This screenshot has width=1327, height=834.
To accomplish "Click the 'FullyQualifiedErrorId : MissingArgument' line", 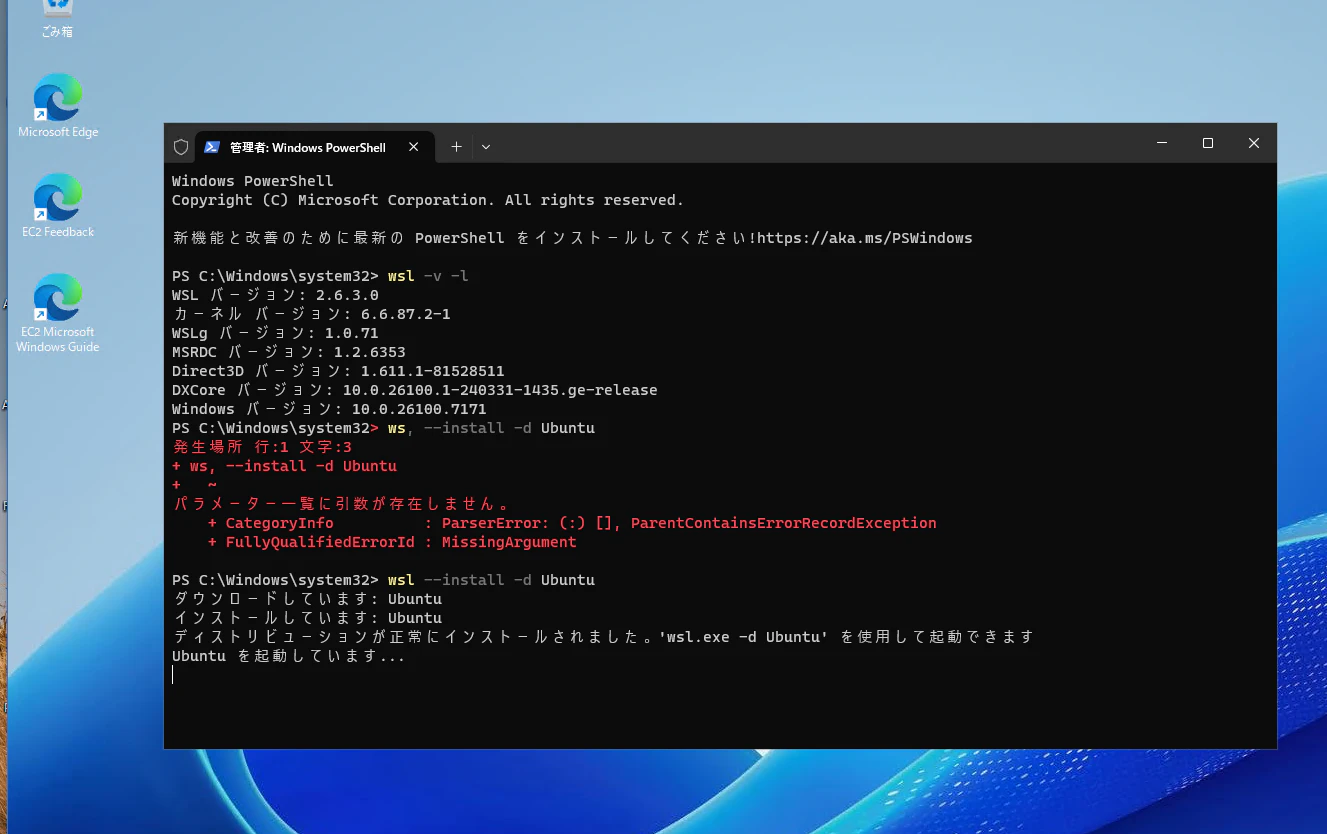I will pos(392,542).
